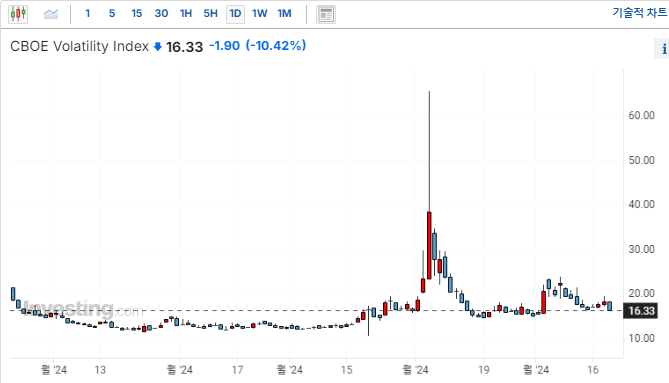This screenshot has width=669, height=383.
Task: Open the news panel icon in toolbar
Action: [326, 14]
